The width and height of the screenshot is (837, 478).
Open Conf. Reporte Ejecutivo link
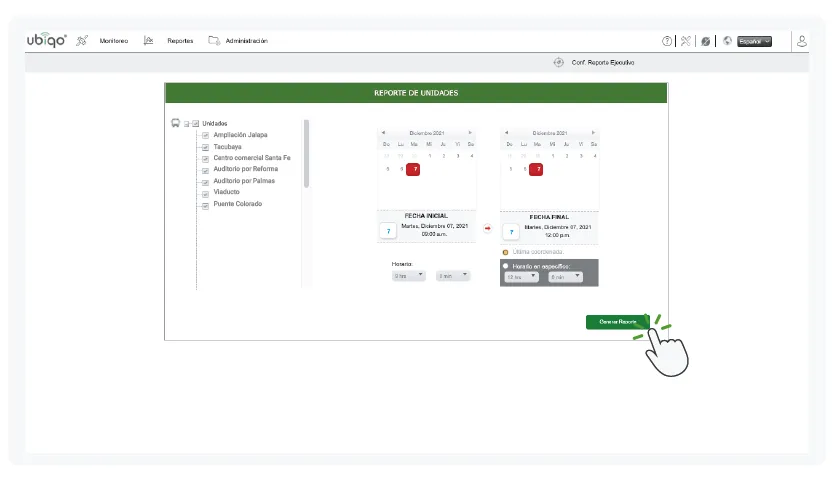click(x=603, y=62)
